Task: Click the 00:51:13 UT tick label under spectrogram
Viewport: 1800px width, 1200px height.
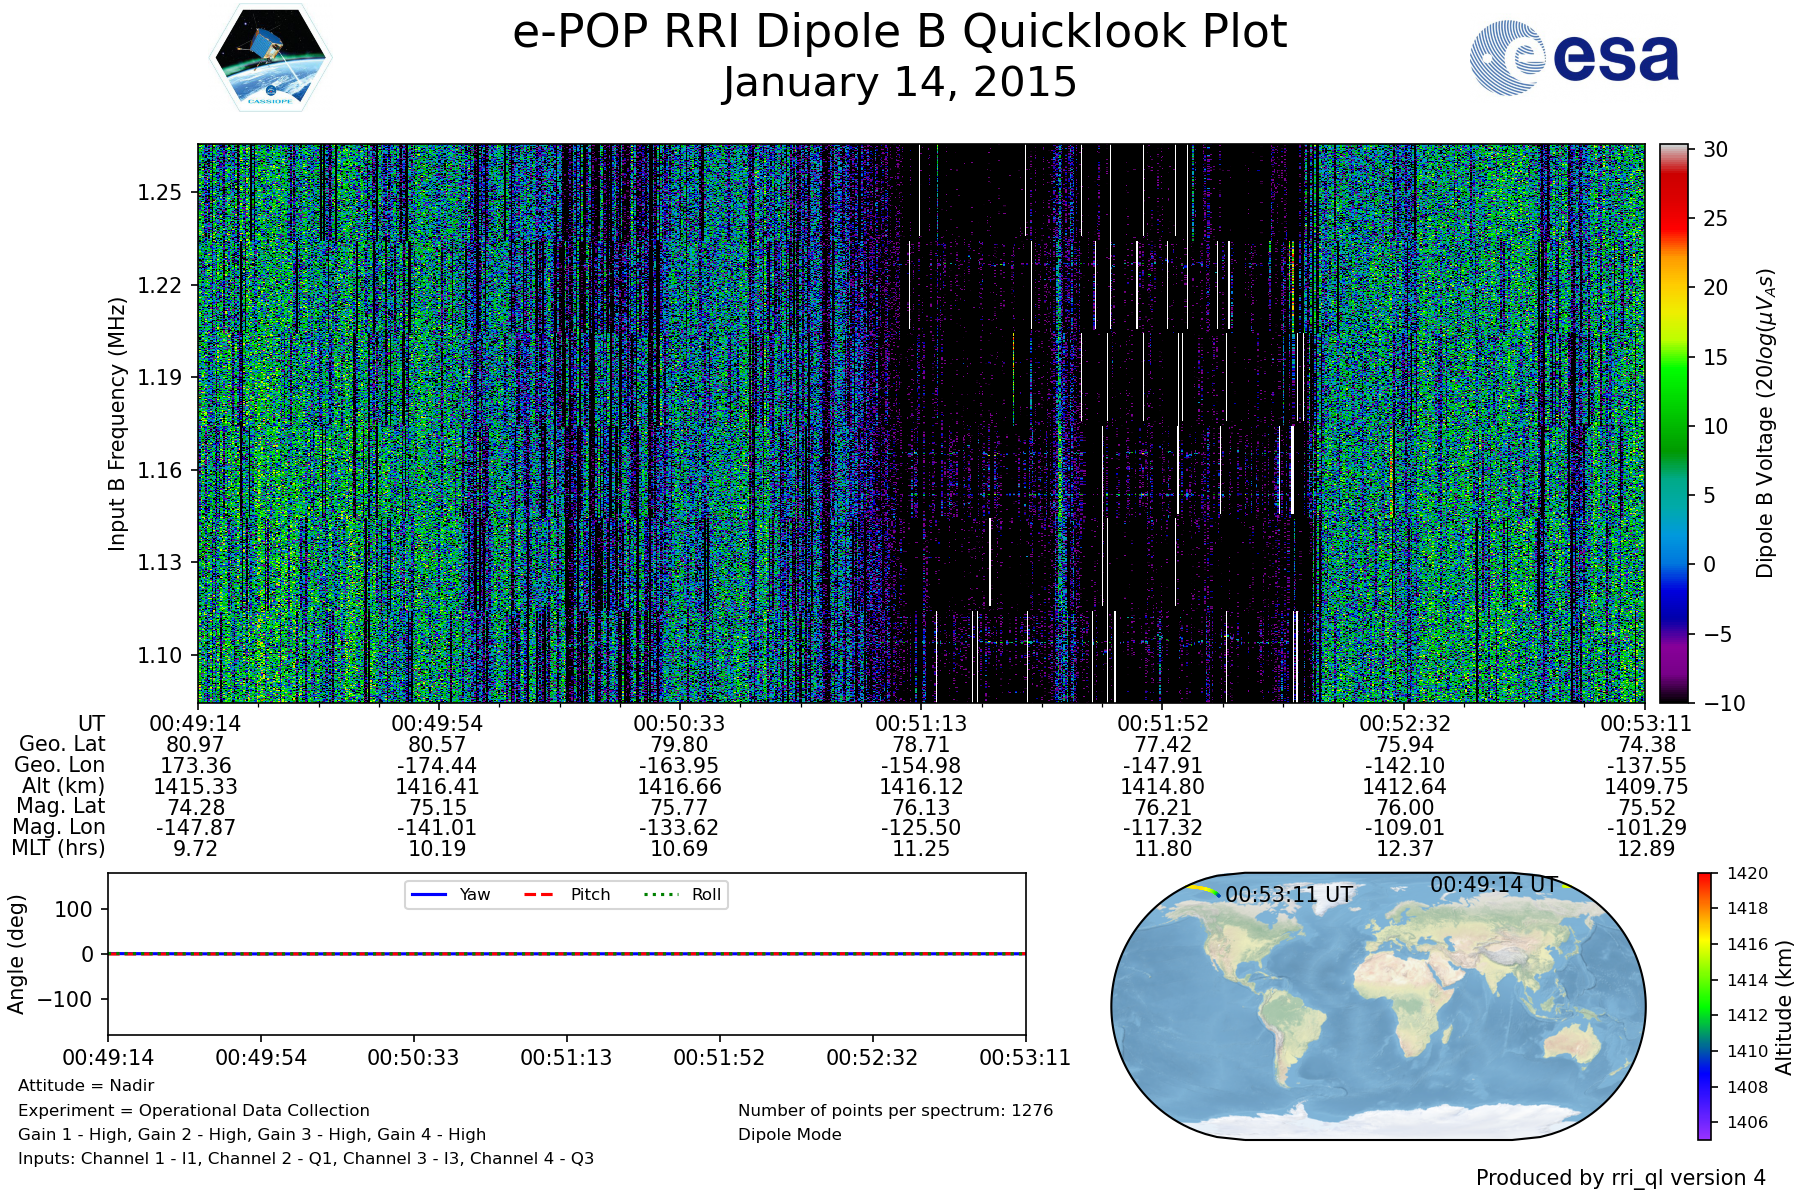Action: point(921,723)
